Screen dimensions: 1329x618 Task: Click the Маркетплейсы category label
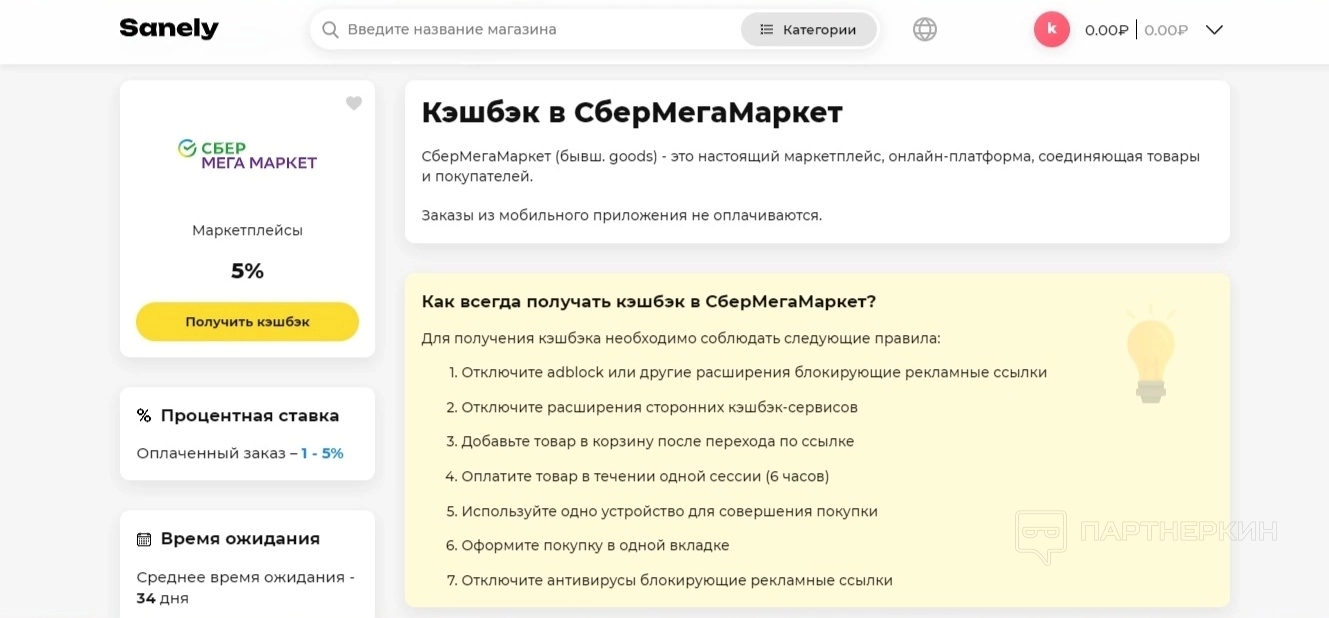(247, 230)
